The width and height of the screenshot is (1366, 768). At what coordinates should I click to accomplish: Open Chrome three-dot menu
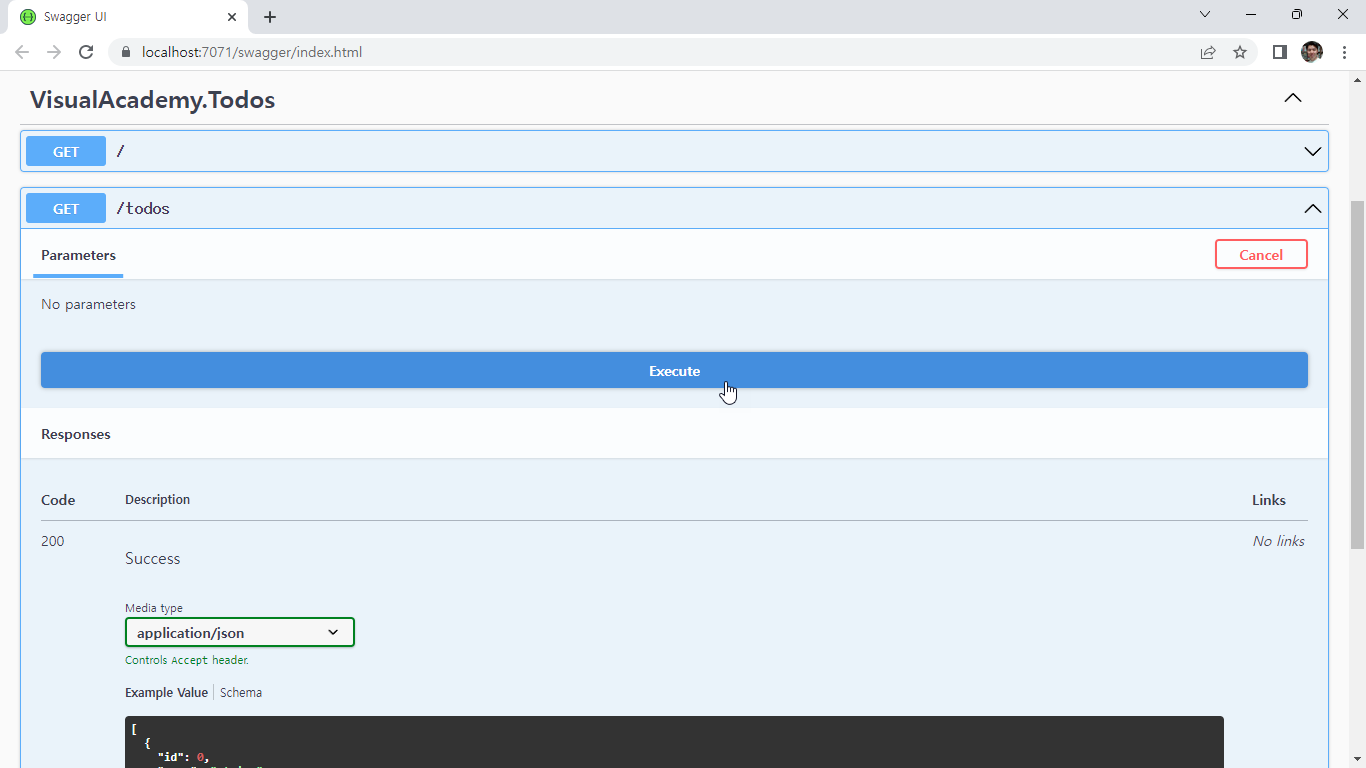[1344, 52]
